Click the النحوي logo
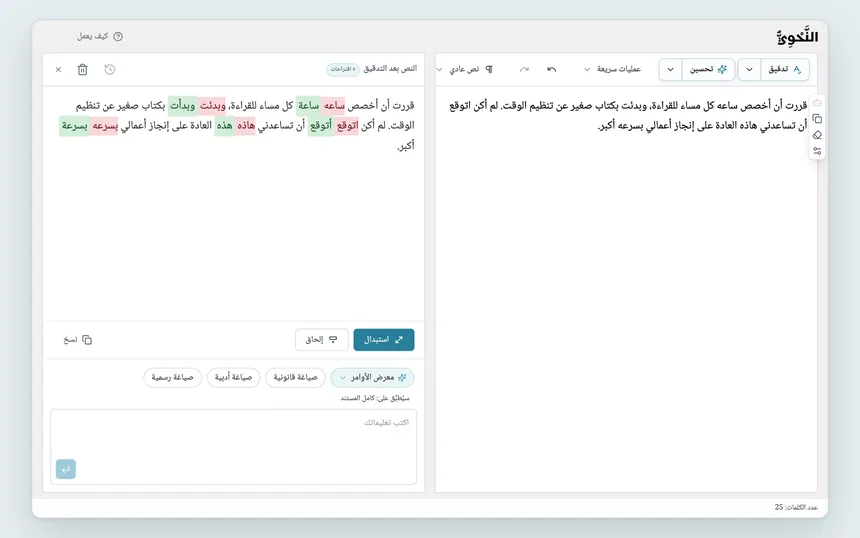Image resolution: width=860 pixels, height=538 pixels. click(x=797, y=37)
